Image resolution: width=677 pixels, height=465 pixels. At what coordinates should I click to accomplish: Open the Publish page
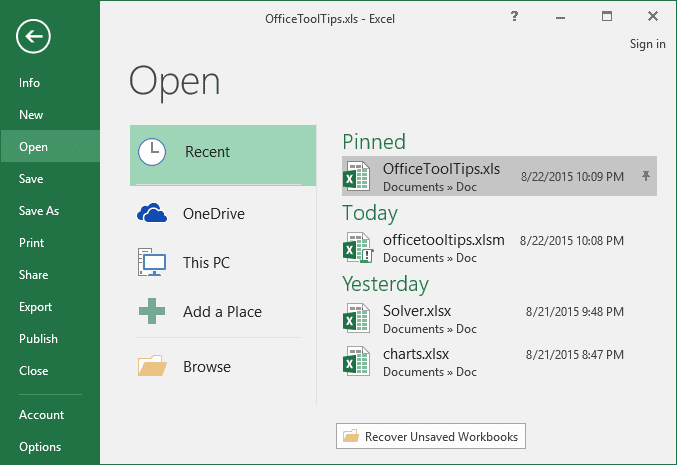(x=38, y=338)
